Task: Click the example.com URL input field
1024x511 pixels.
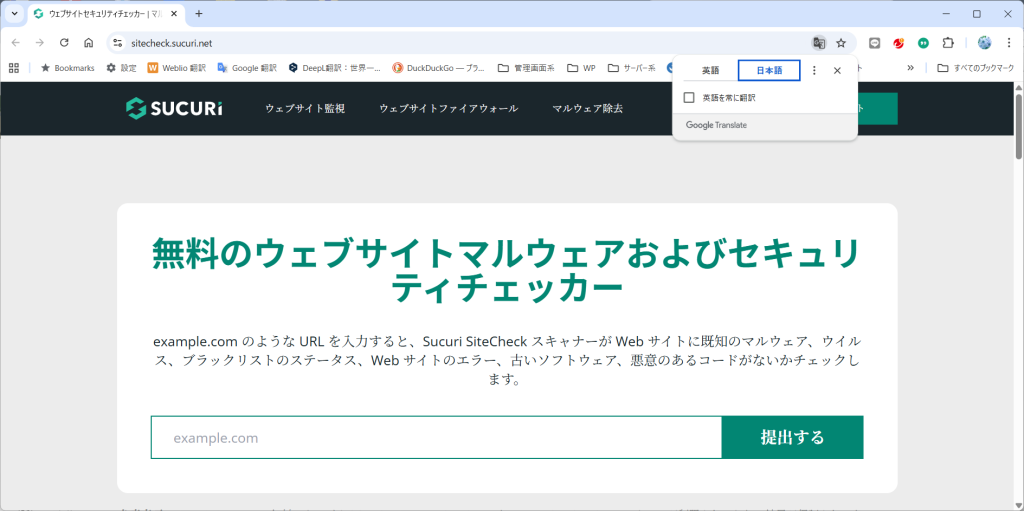Action: (x=436, y=438)
